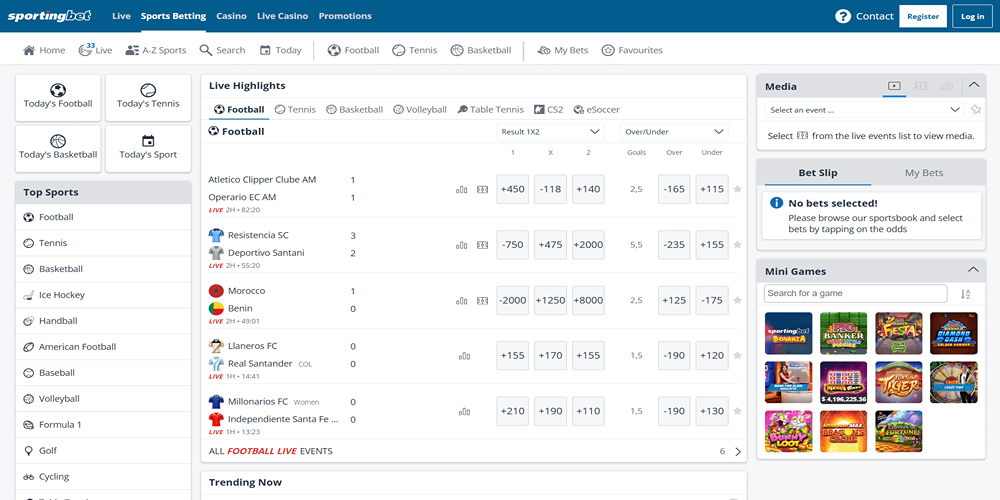Screen dimensions: 1000x500
Task: Expand all football live events arrow
Action: [x=738, y=452]
